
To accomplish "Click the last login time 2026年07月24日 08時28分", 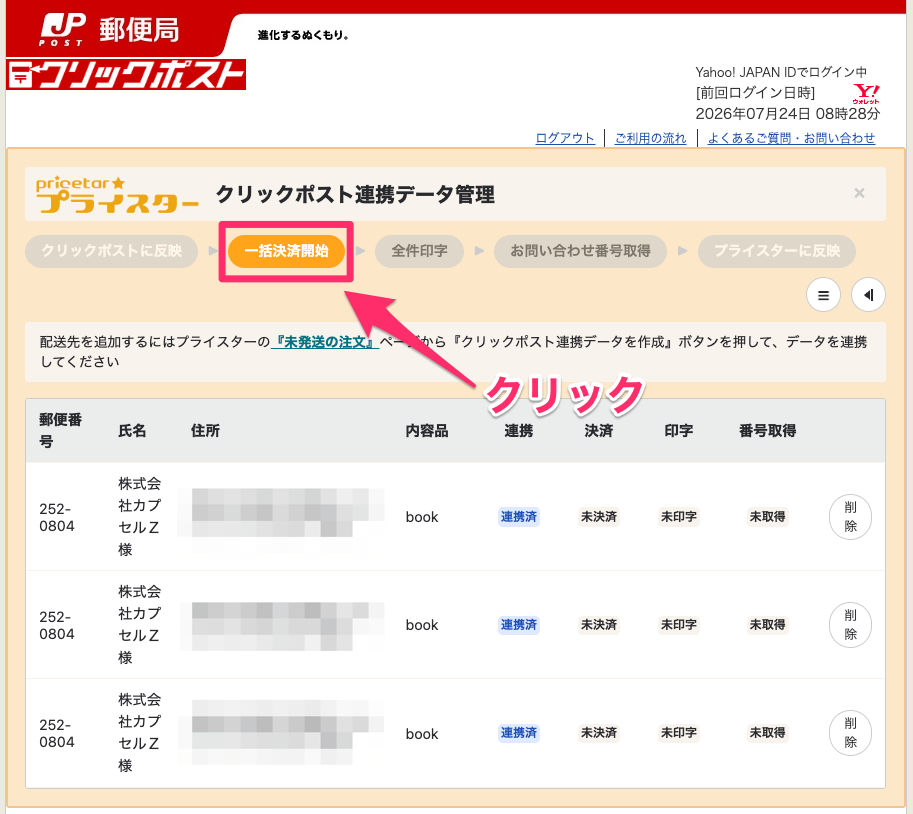I will click(x=788, y=114).
